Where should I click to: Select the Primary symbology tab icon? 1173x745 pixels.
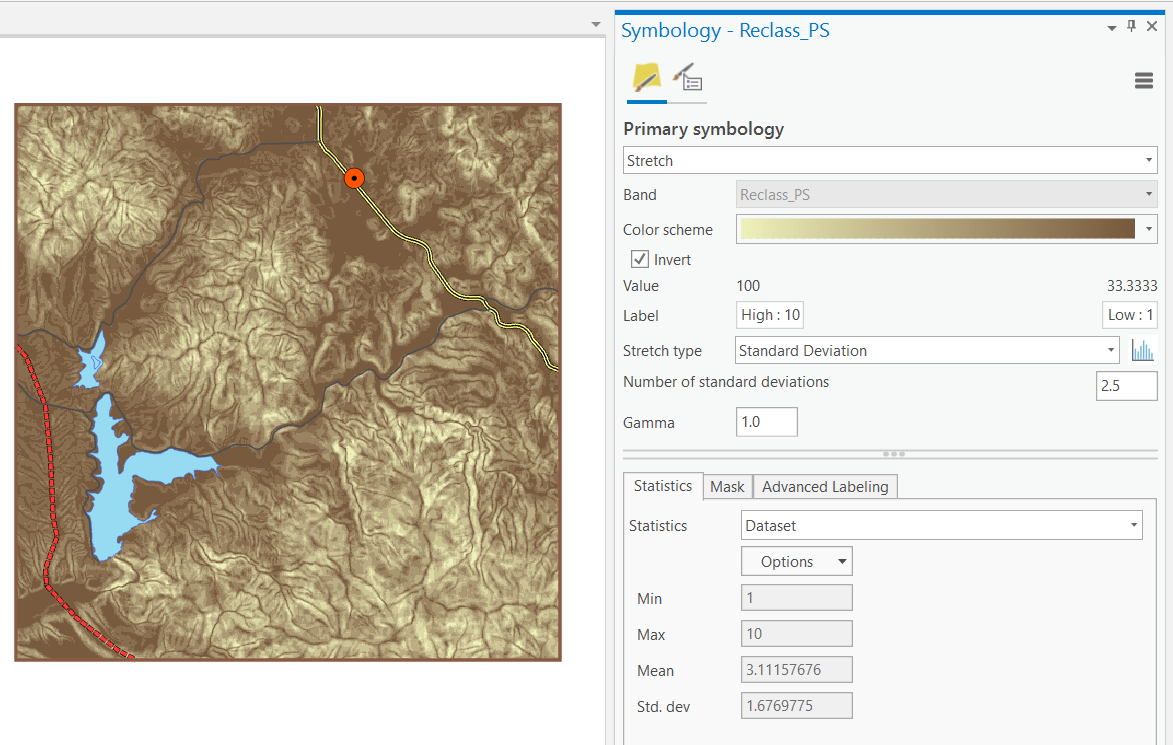[646, 78]
